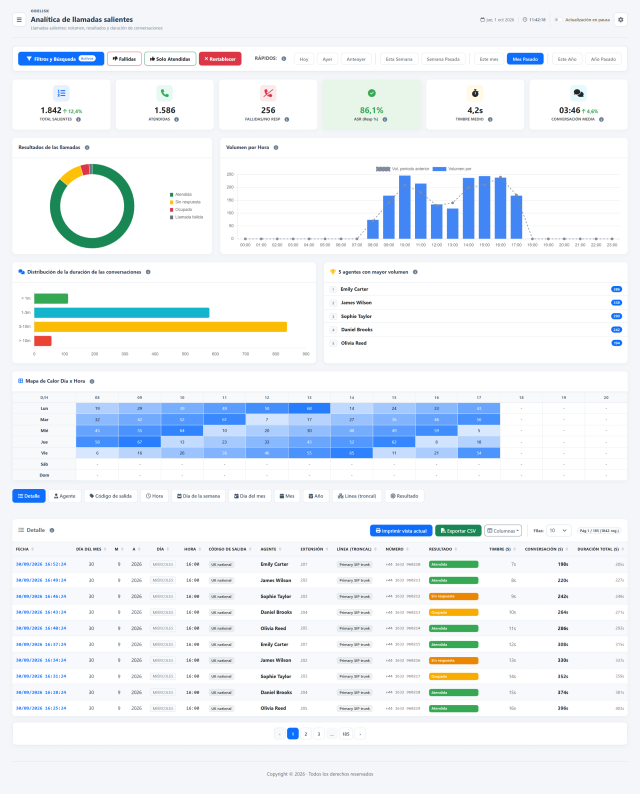Switch to the Línea (troncal) tab
Screen dimensions: 640x794
357,496
